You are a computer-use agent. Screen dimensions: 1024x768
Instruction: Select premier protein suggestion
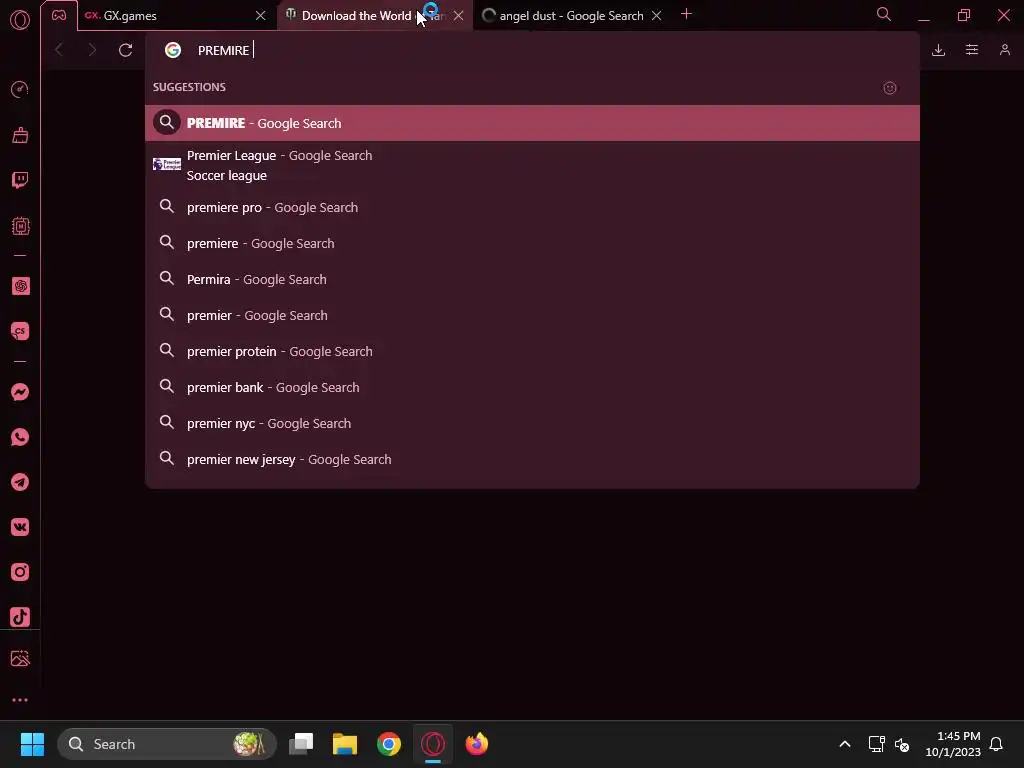[x=532, y=351]
